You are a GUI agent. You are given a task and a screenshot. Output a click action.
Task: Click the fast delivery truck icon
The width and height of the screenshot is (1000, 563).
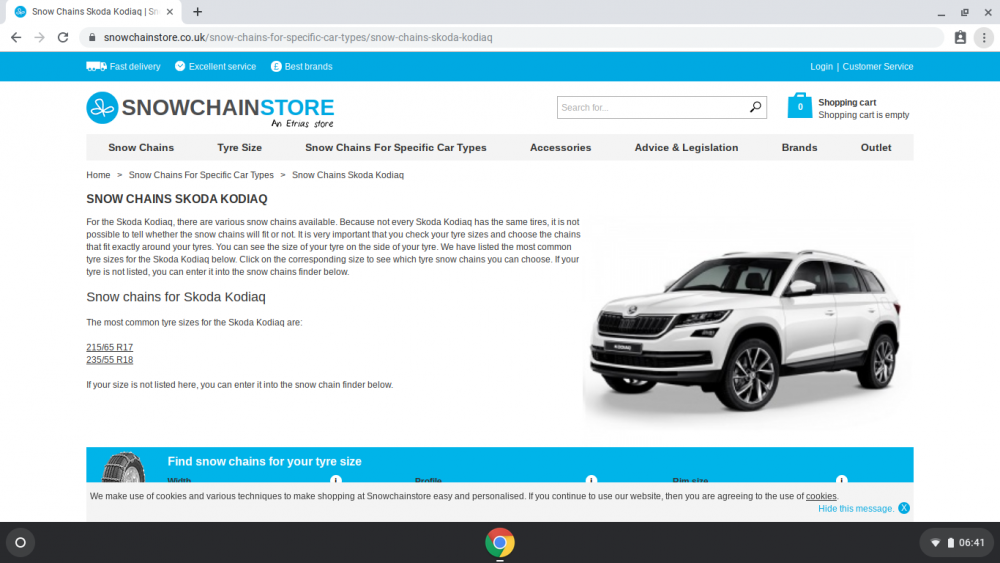(96, 66)
